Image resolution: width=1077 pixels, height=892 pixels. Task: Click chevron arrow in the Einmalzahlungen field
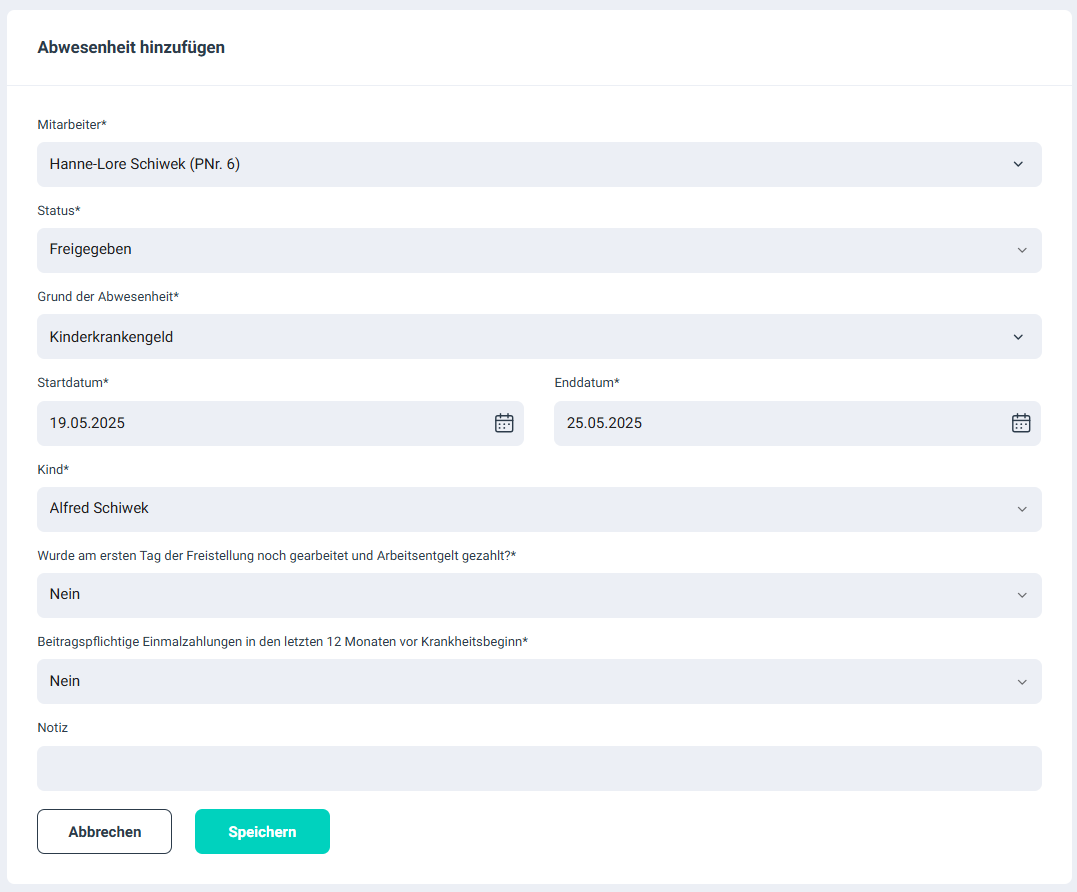pyautogui.click(x=1021, y=682)
